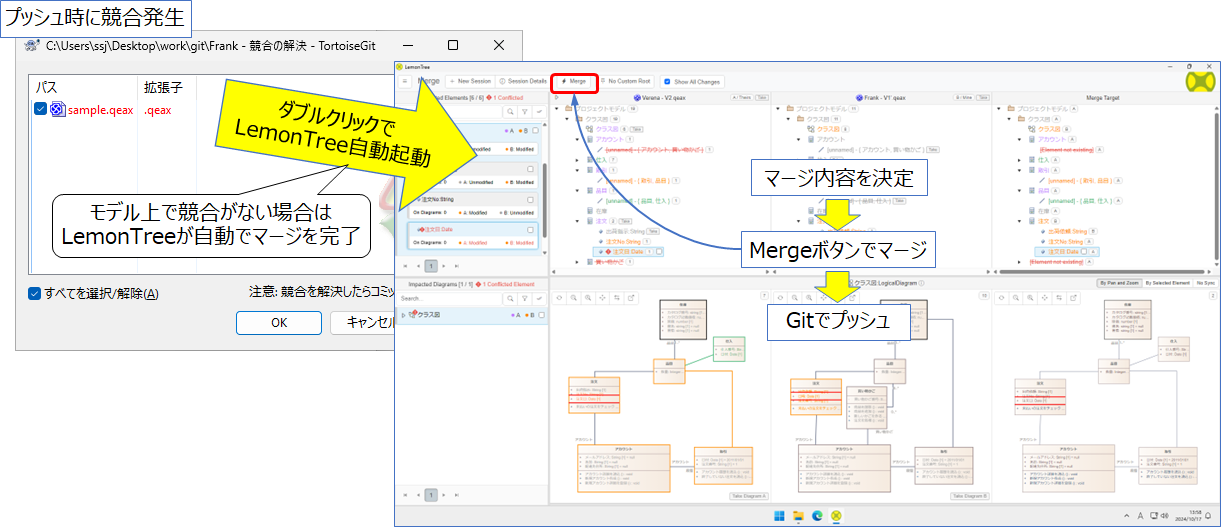
Task: Select sample.qeax file in TortoiseGit conflict list
Action: [x=98, y=109]
